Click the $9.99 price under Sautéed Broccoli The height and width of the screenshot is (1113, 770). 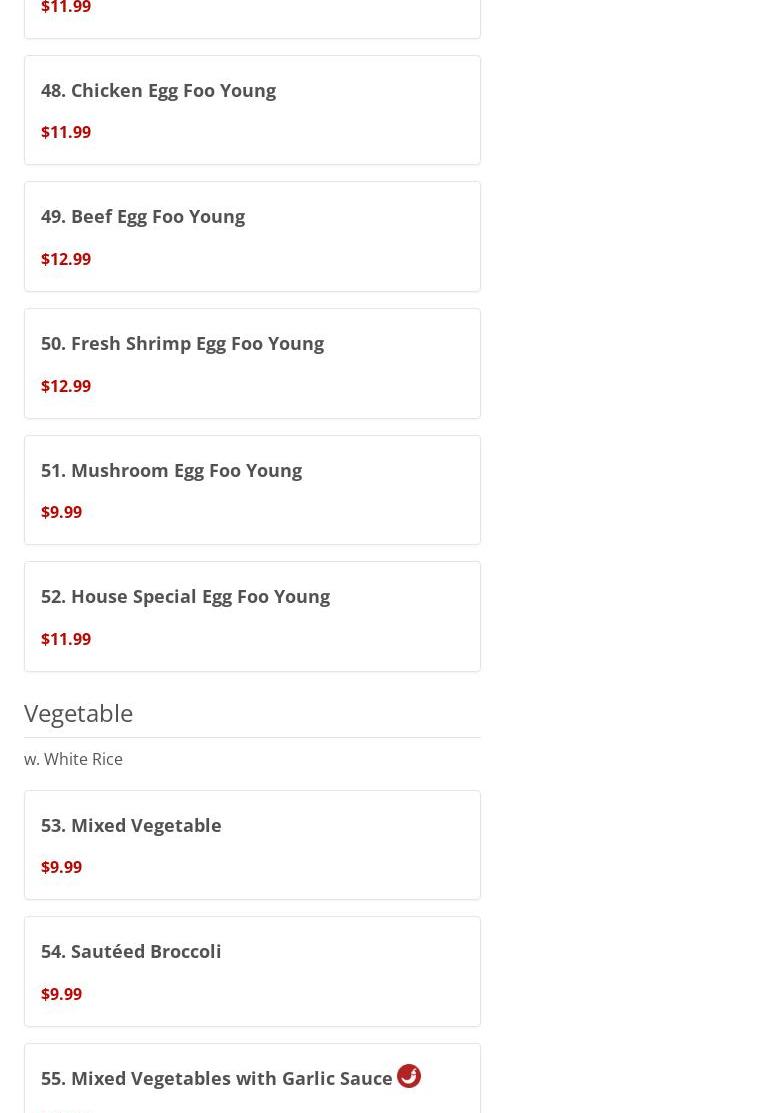coord(61,994)
